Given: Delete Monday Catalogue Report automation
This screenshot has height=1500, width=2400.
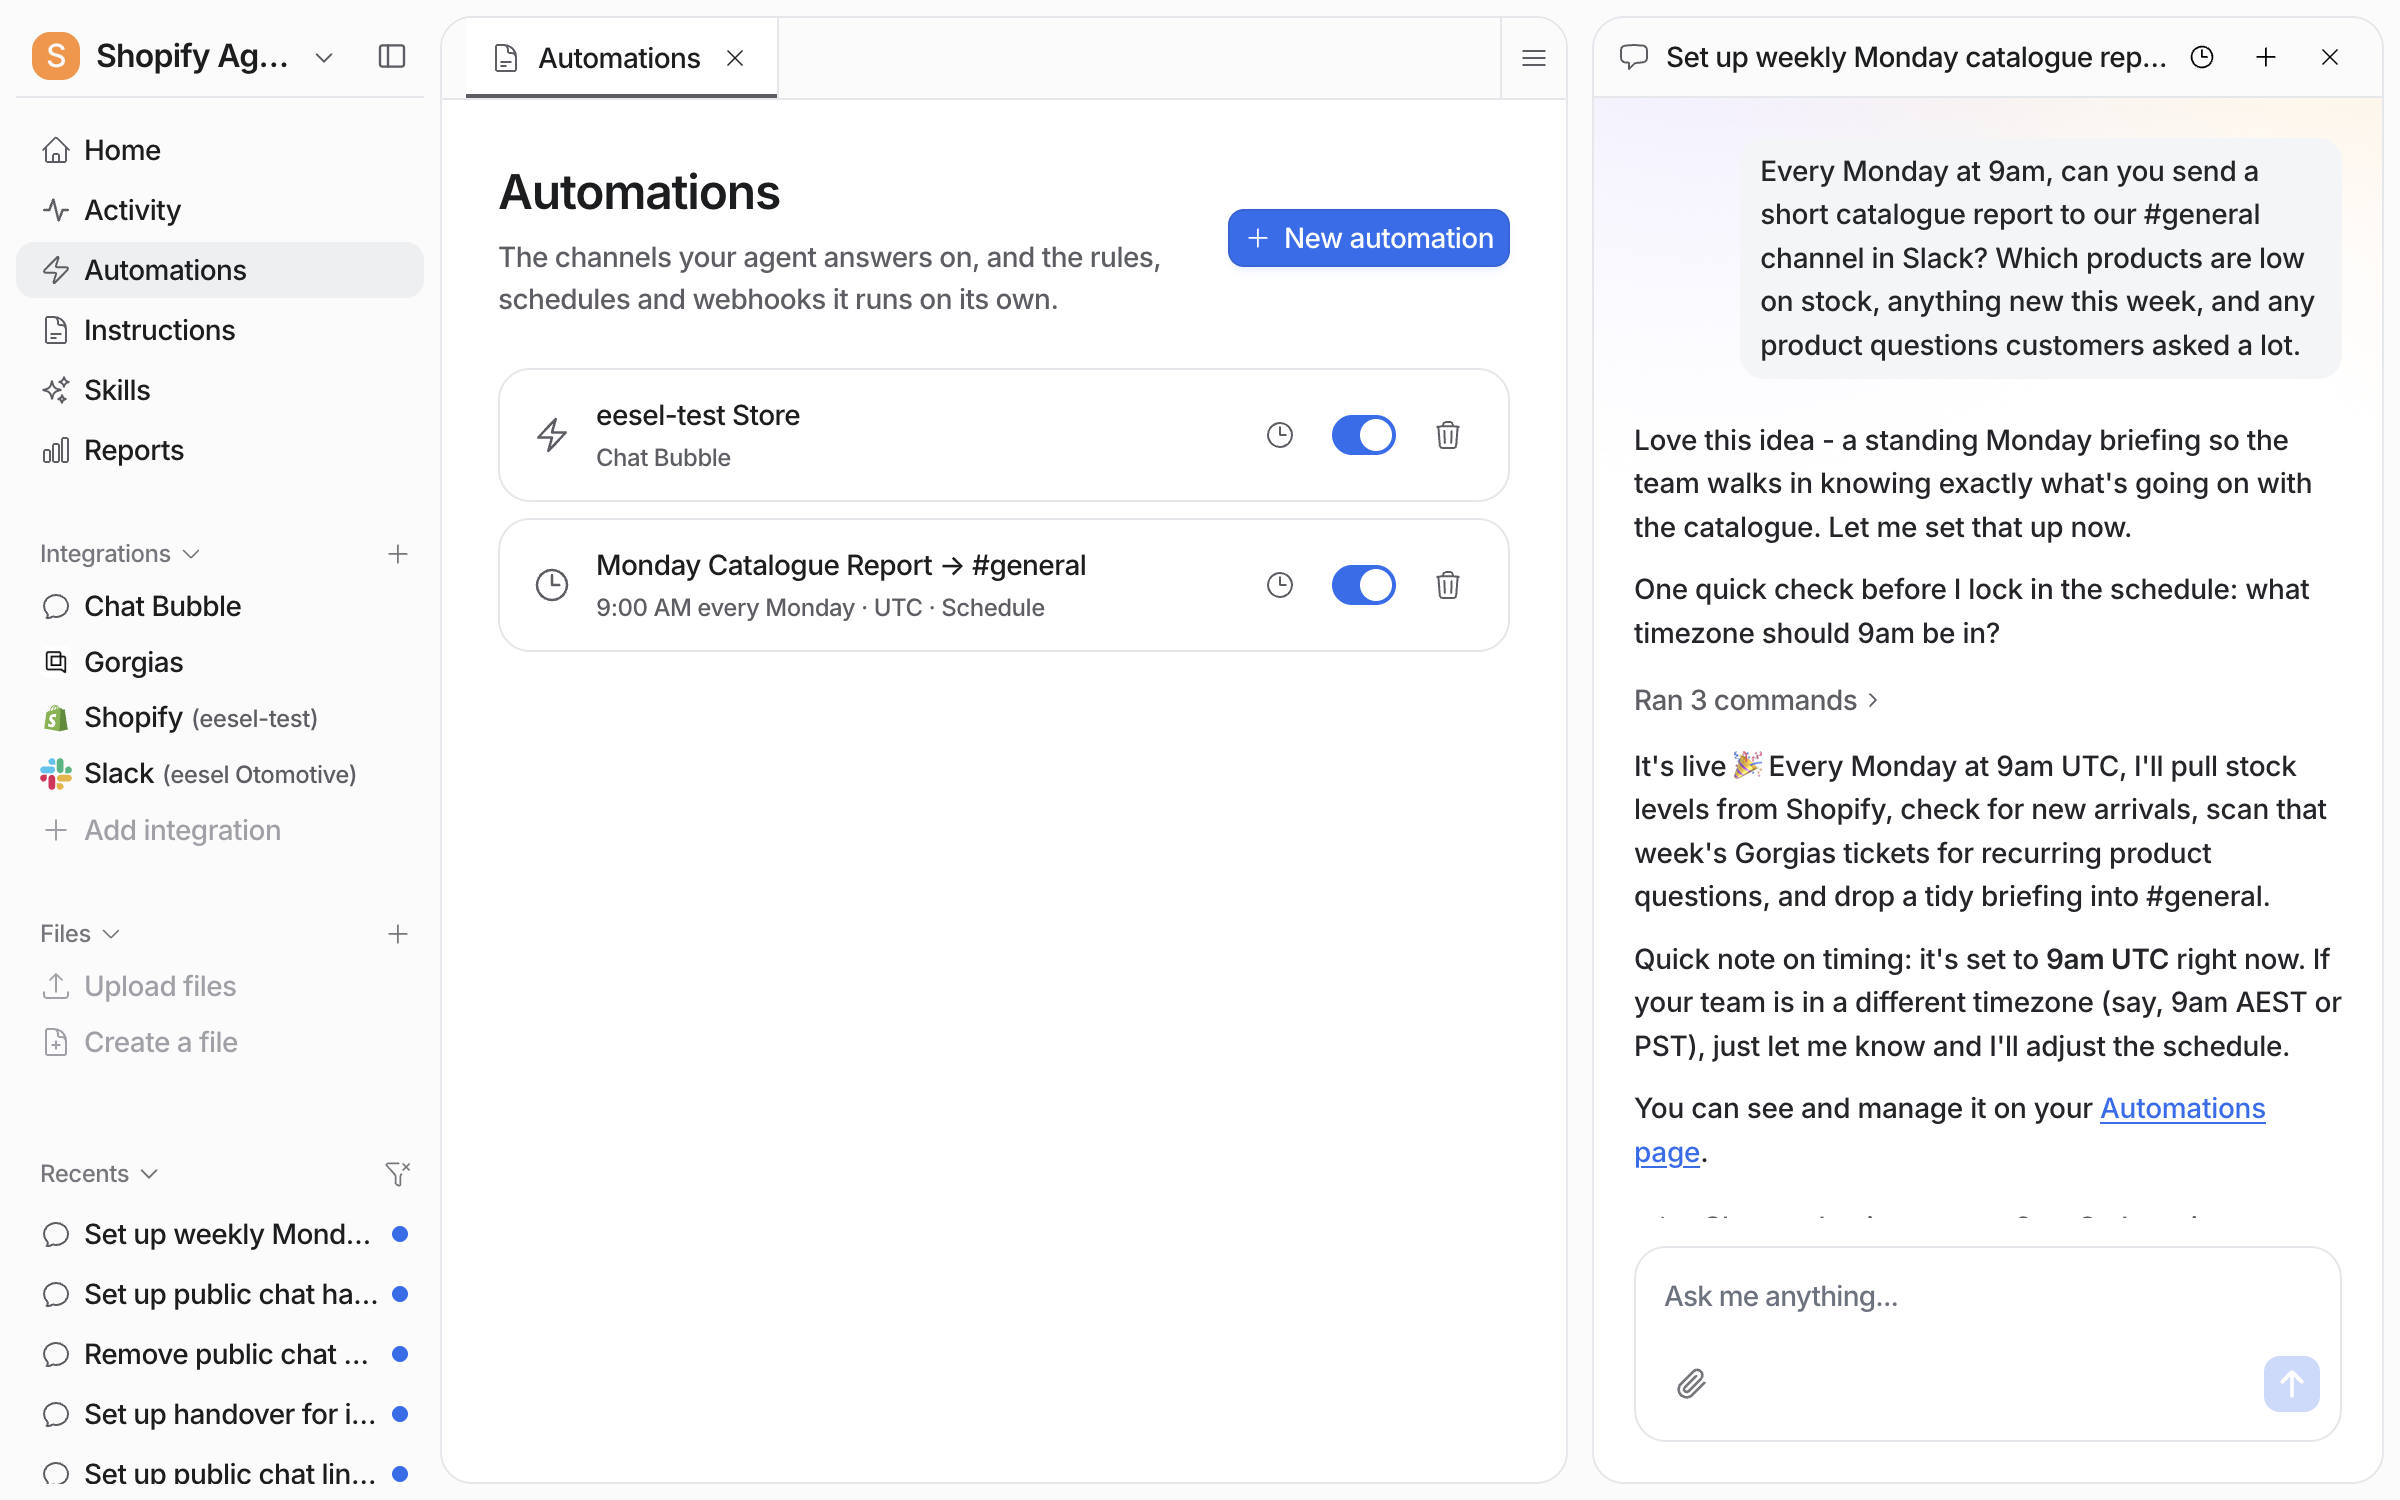Looking at the screenshot, I should 1448,585.
